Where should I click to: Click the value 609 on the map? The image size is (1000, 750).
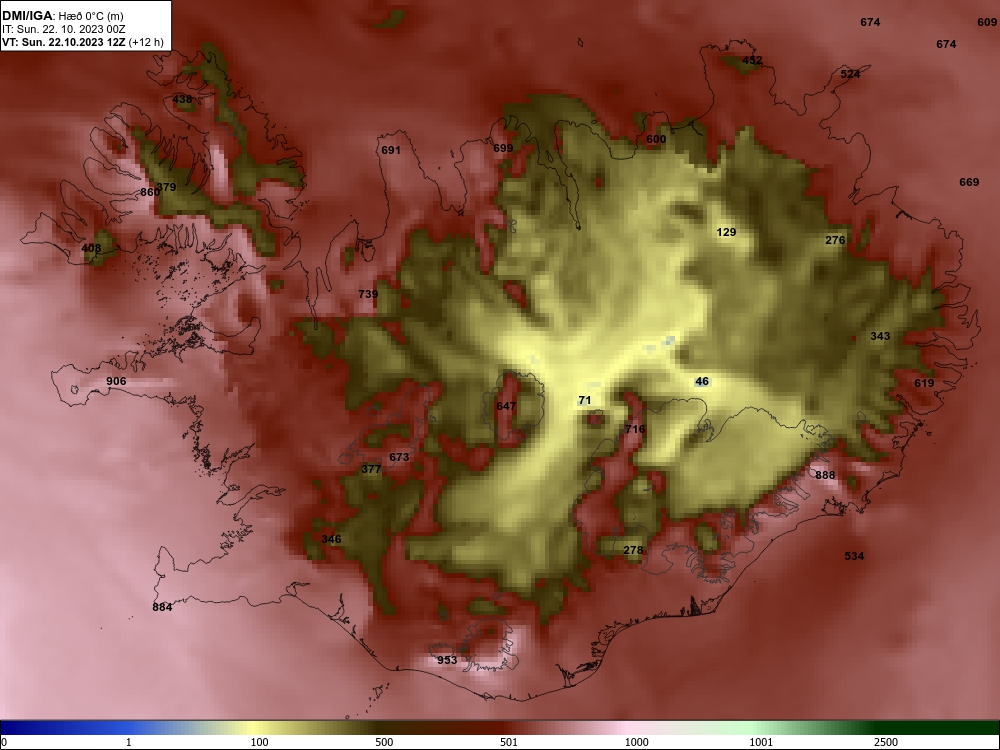[x=987, y=22]
